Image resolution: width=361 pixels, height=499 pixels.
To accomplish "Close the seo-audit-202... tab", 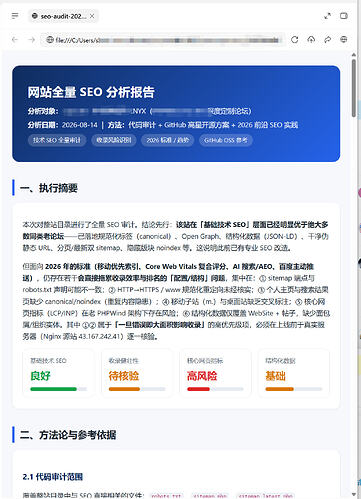I will tap(92, 16).
